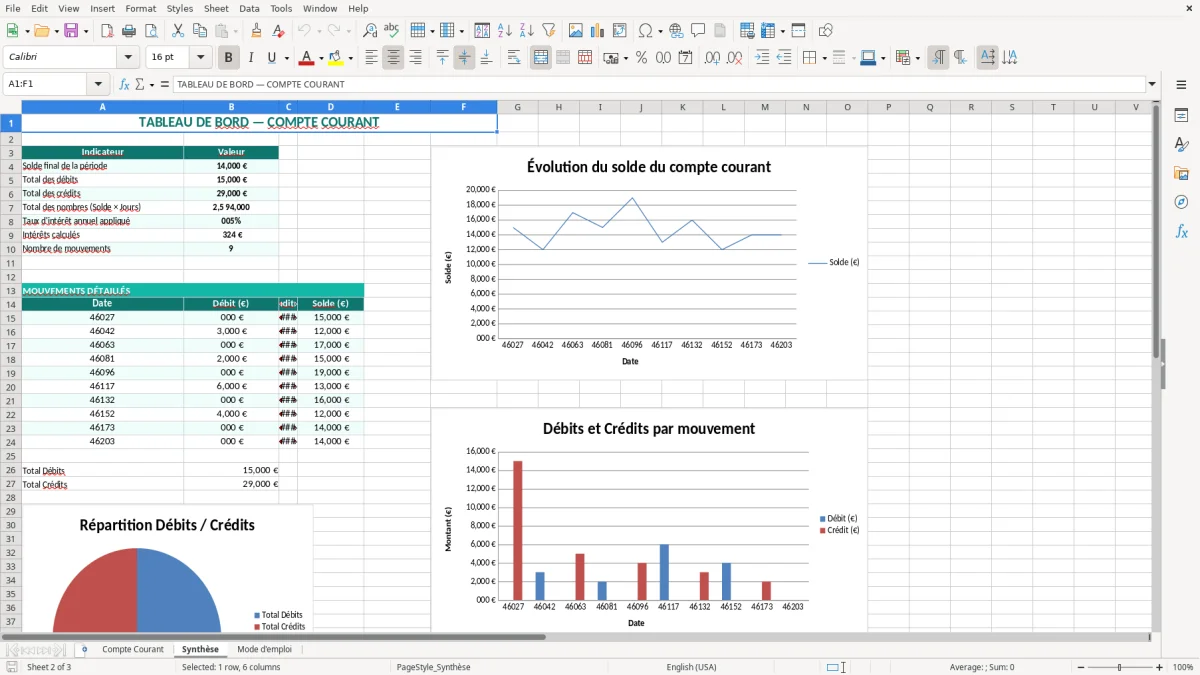Insert an image
The width and height of the screenshot is (1200, 675).
pos(576,31)
